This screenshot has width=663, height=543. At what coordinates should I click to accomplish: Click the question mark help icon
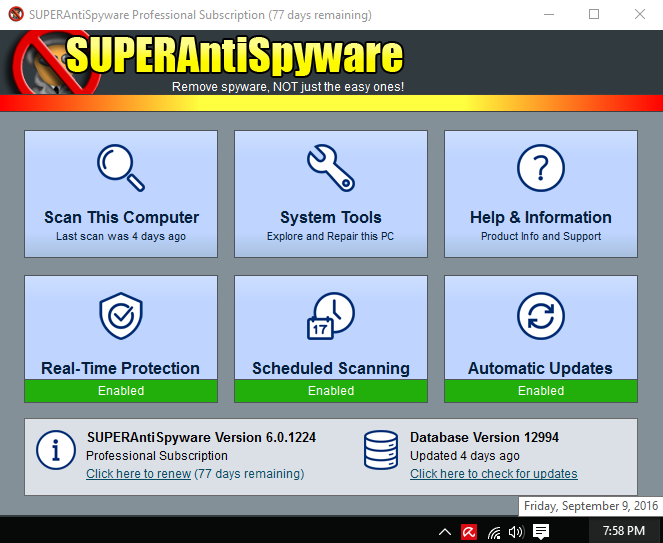coord(541,168)
